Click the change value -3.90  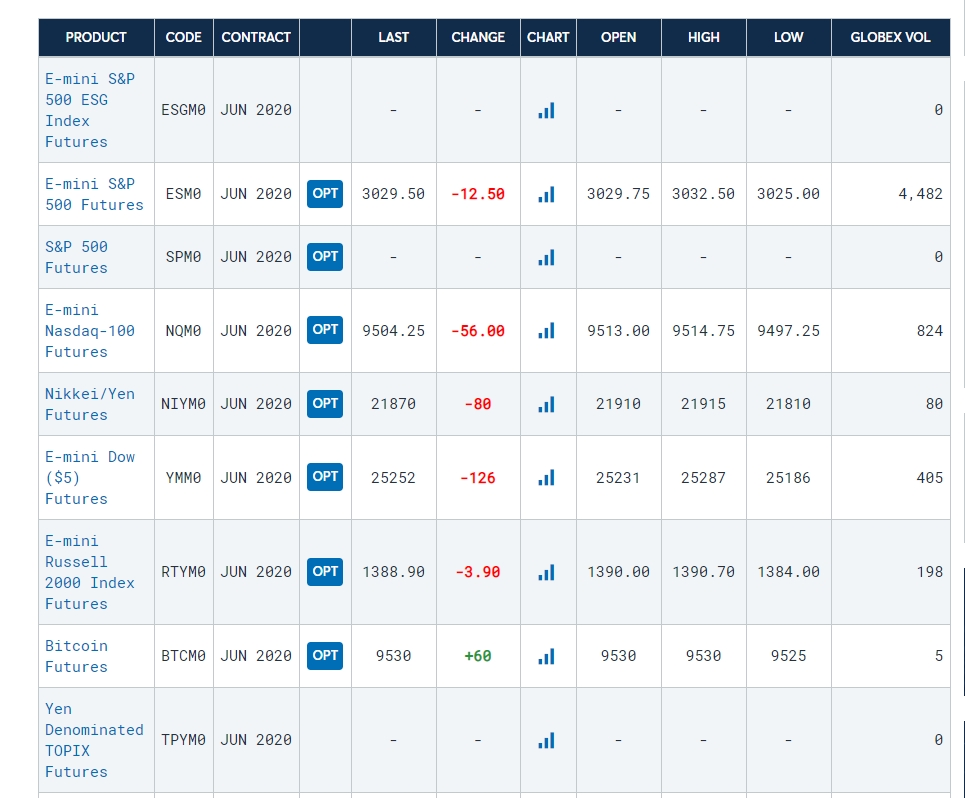(478, 572)
